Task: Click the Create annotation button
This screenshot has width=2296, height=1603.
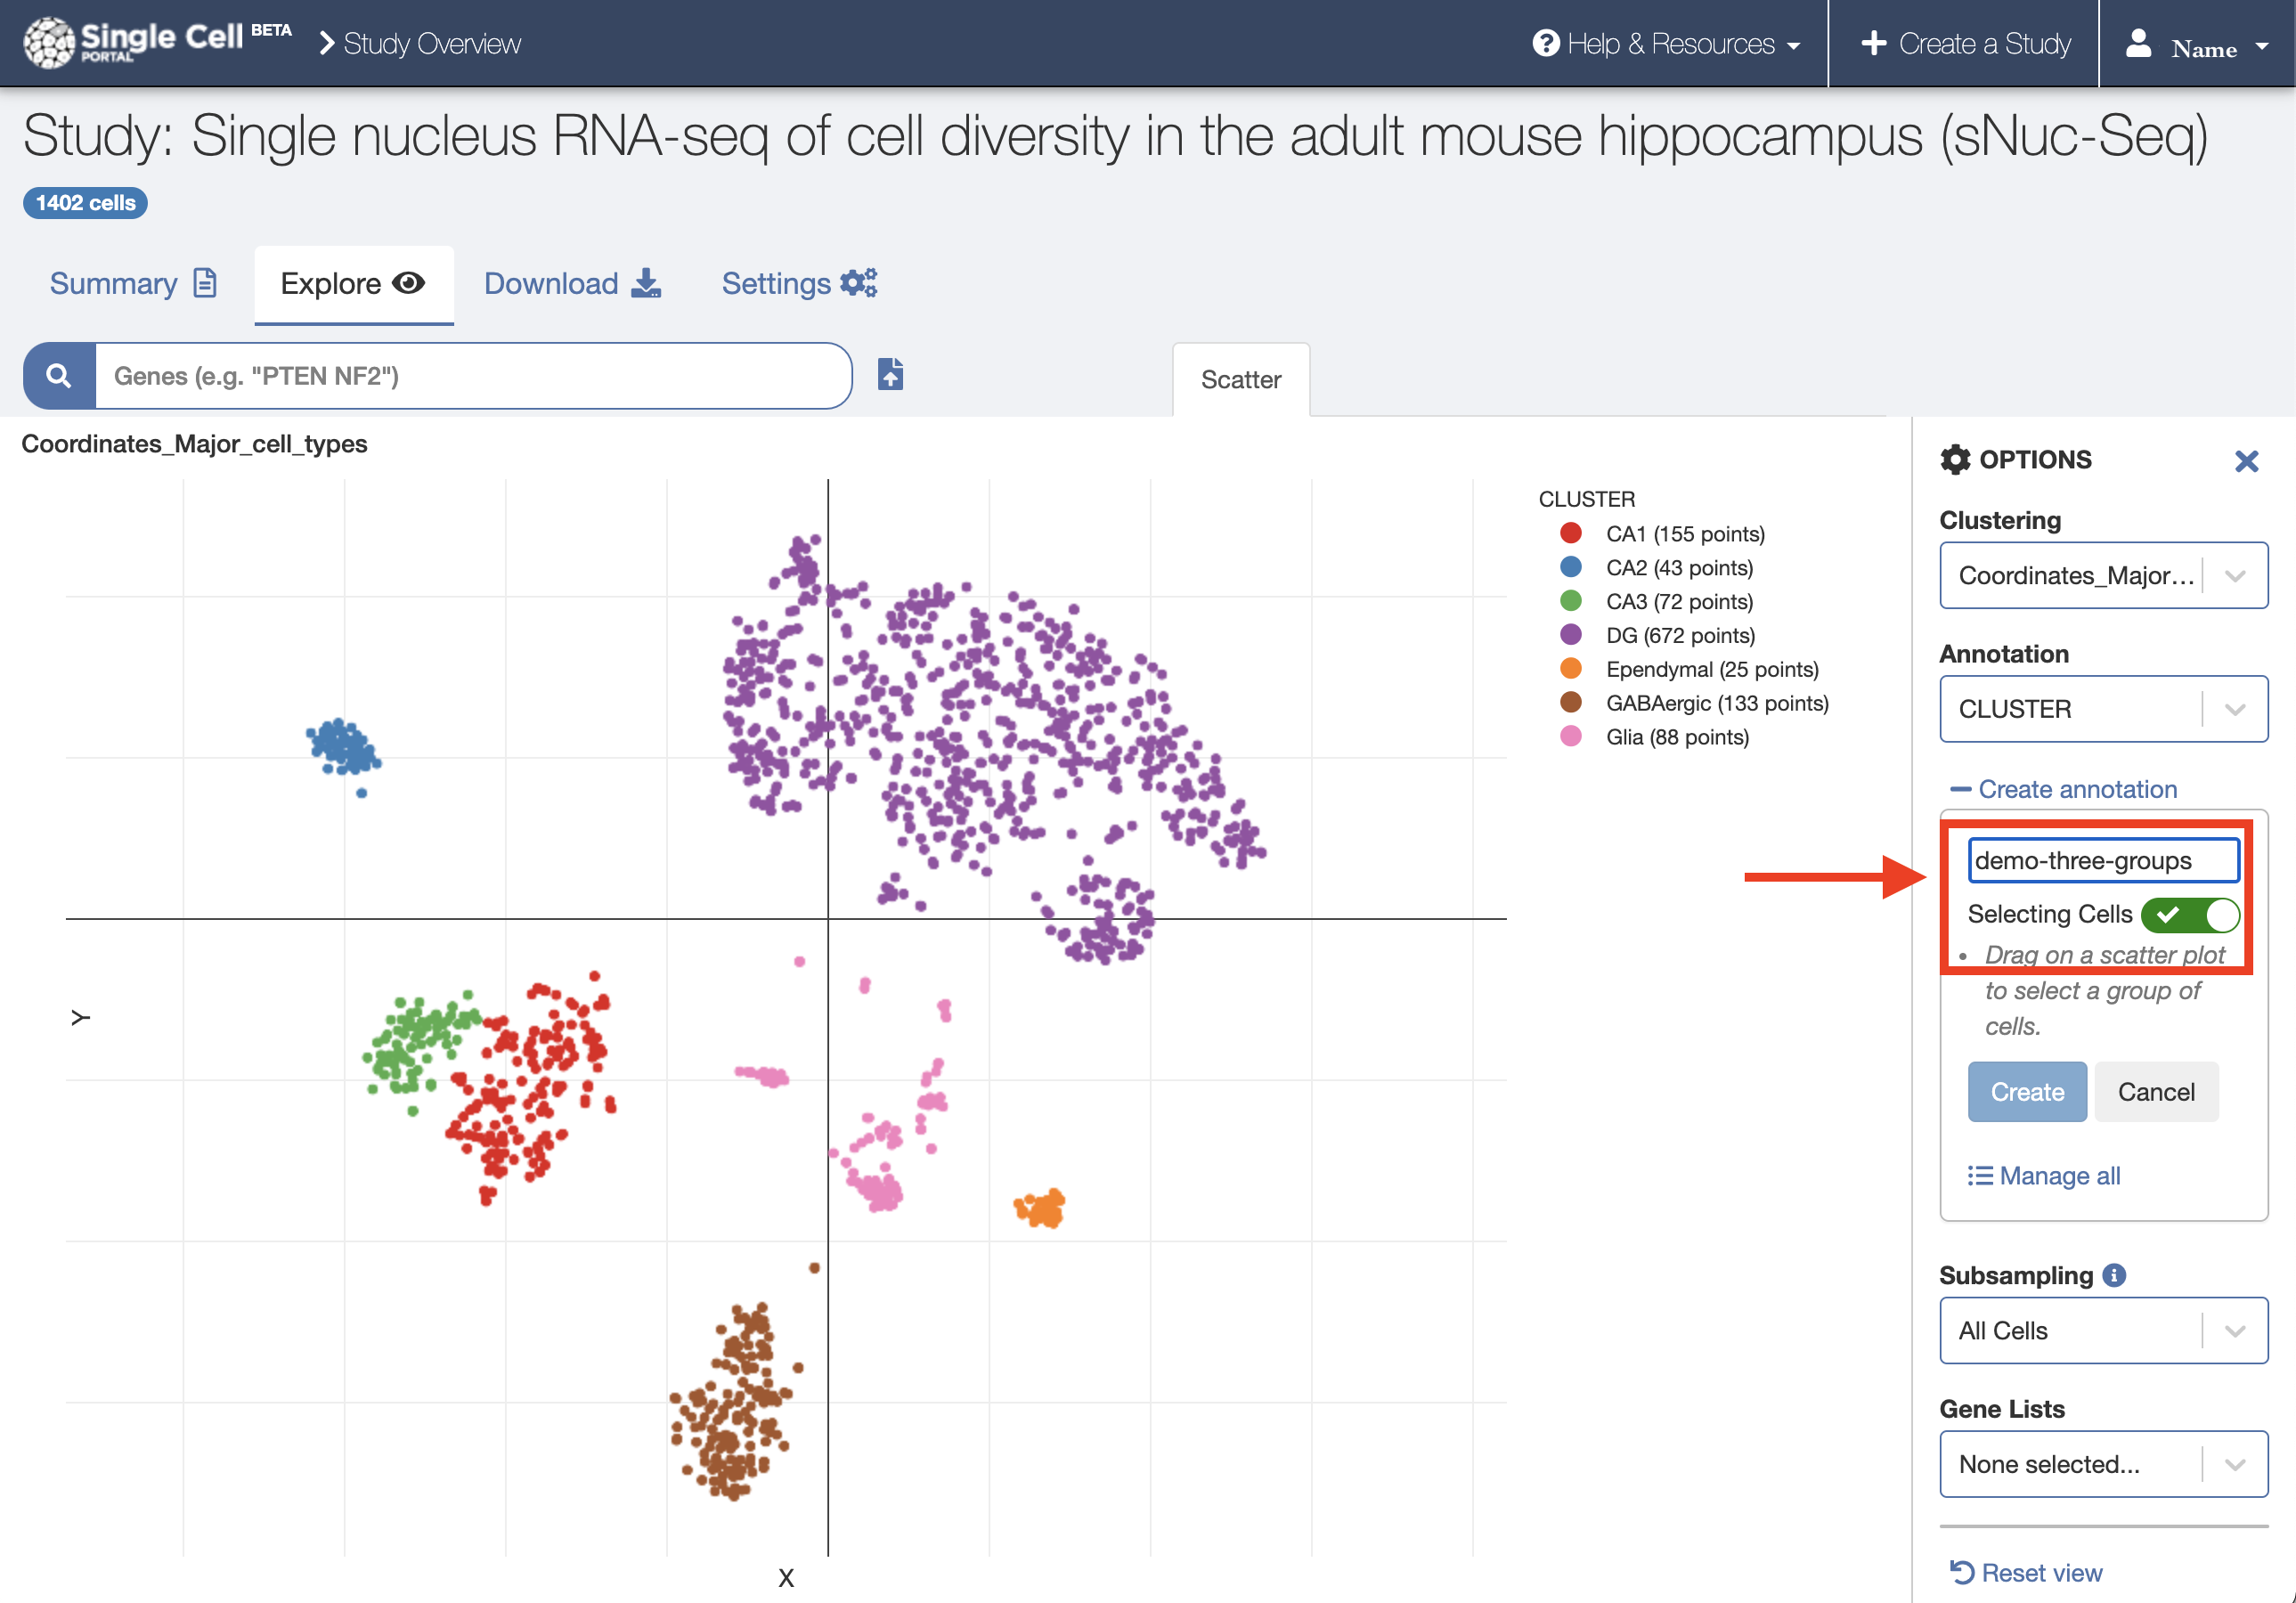Action: (2026, 1091)
